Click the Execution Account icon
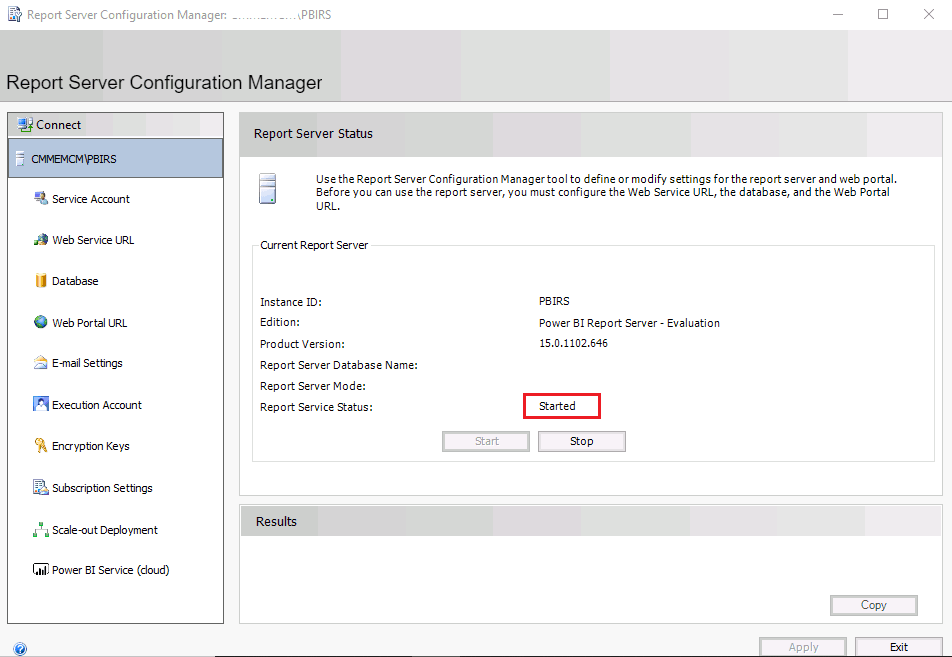952x657 pixels. click(x=41, y=404)
